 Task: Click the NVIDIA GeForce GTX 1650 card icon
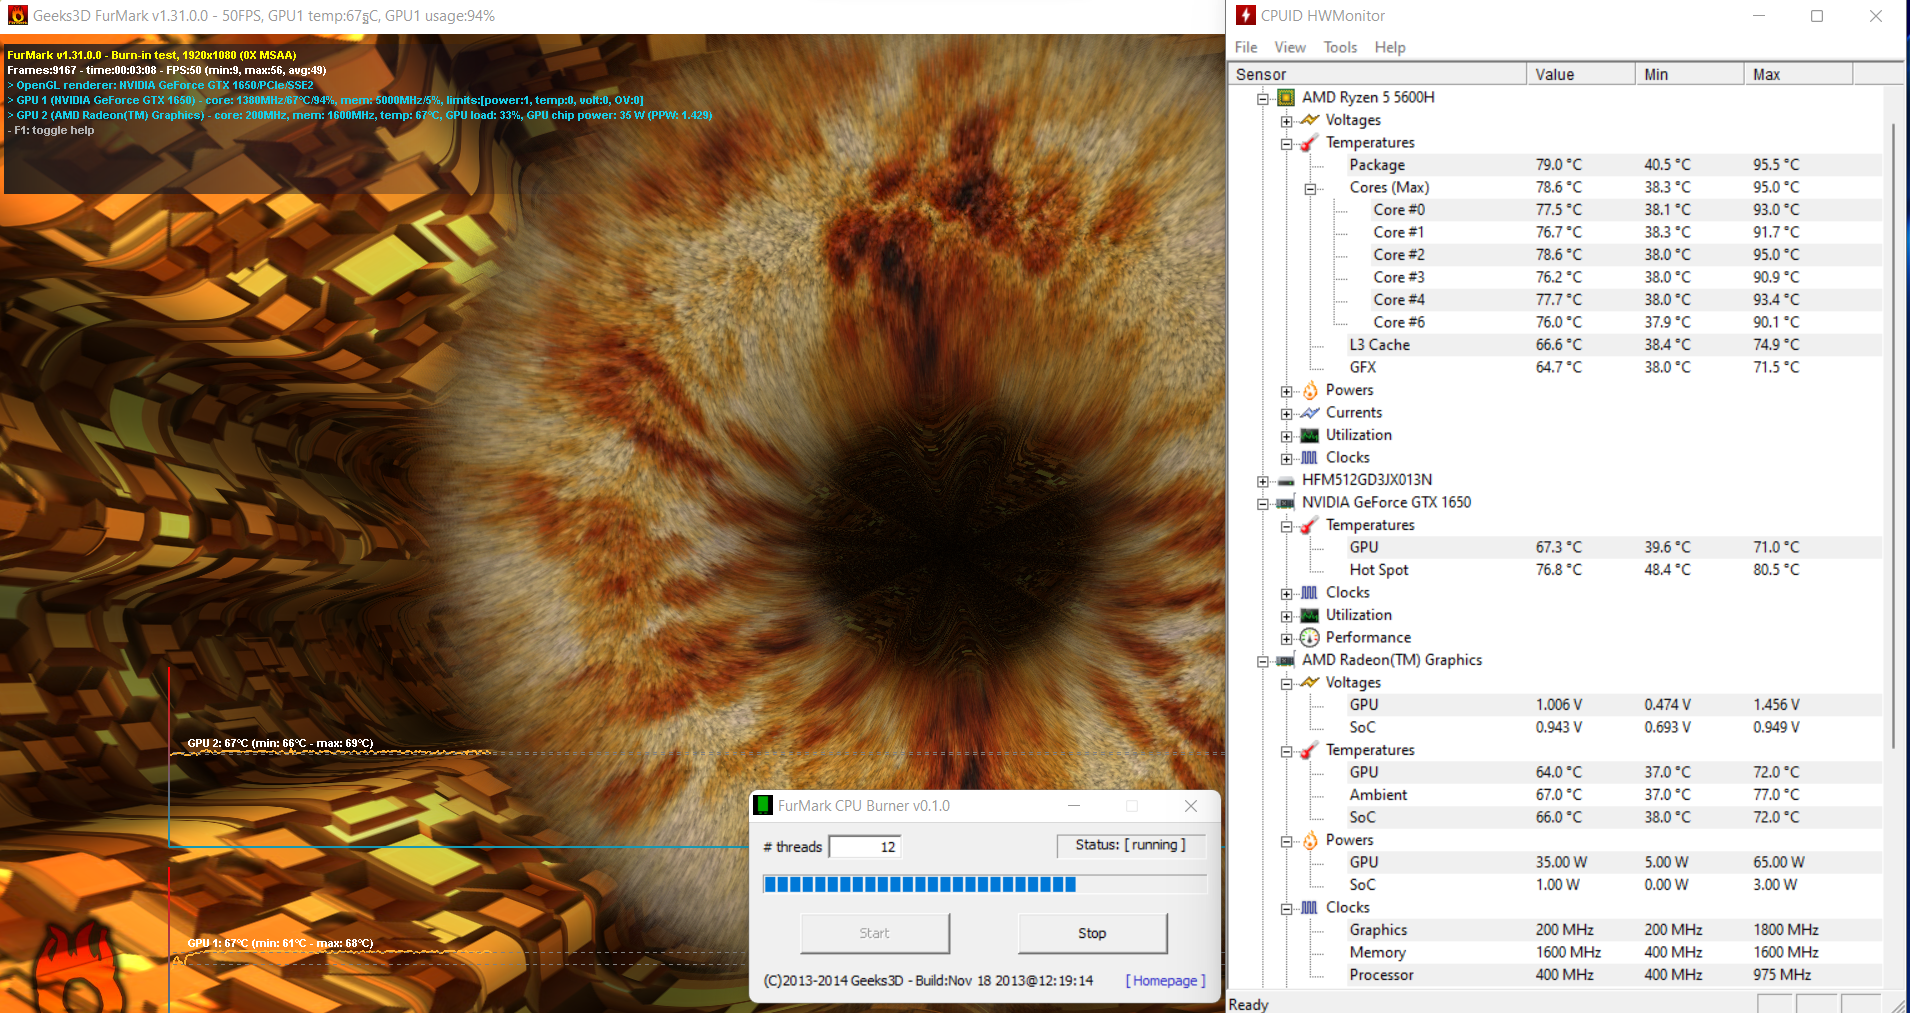click(x=1285, y=503)
